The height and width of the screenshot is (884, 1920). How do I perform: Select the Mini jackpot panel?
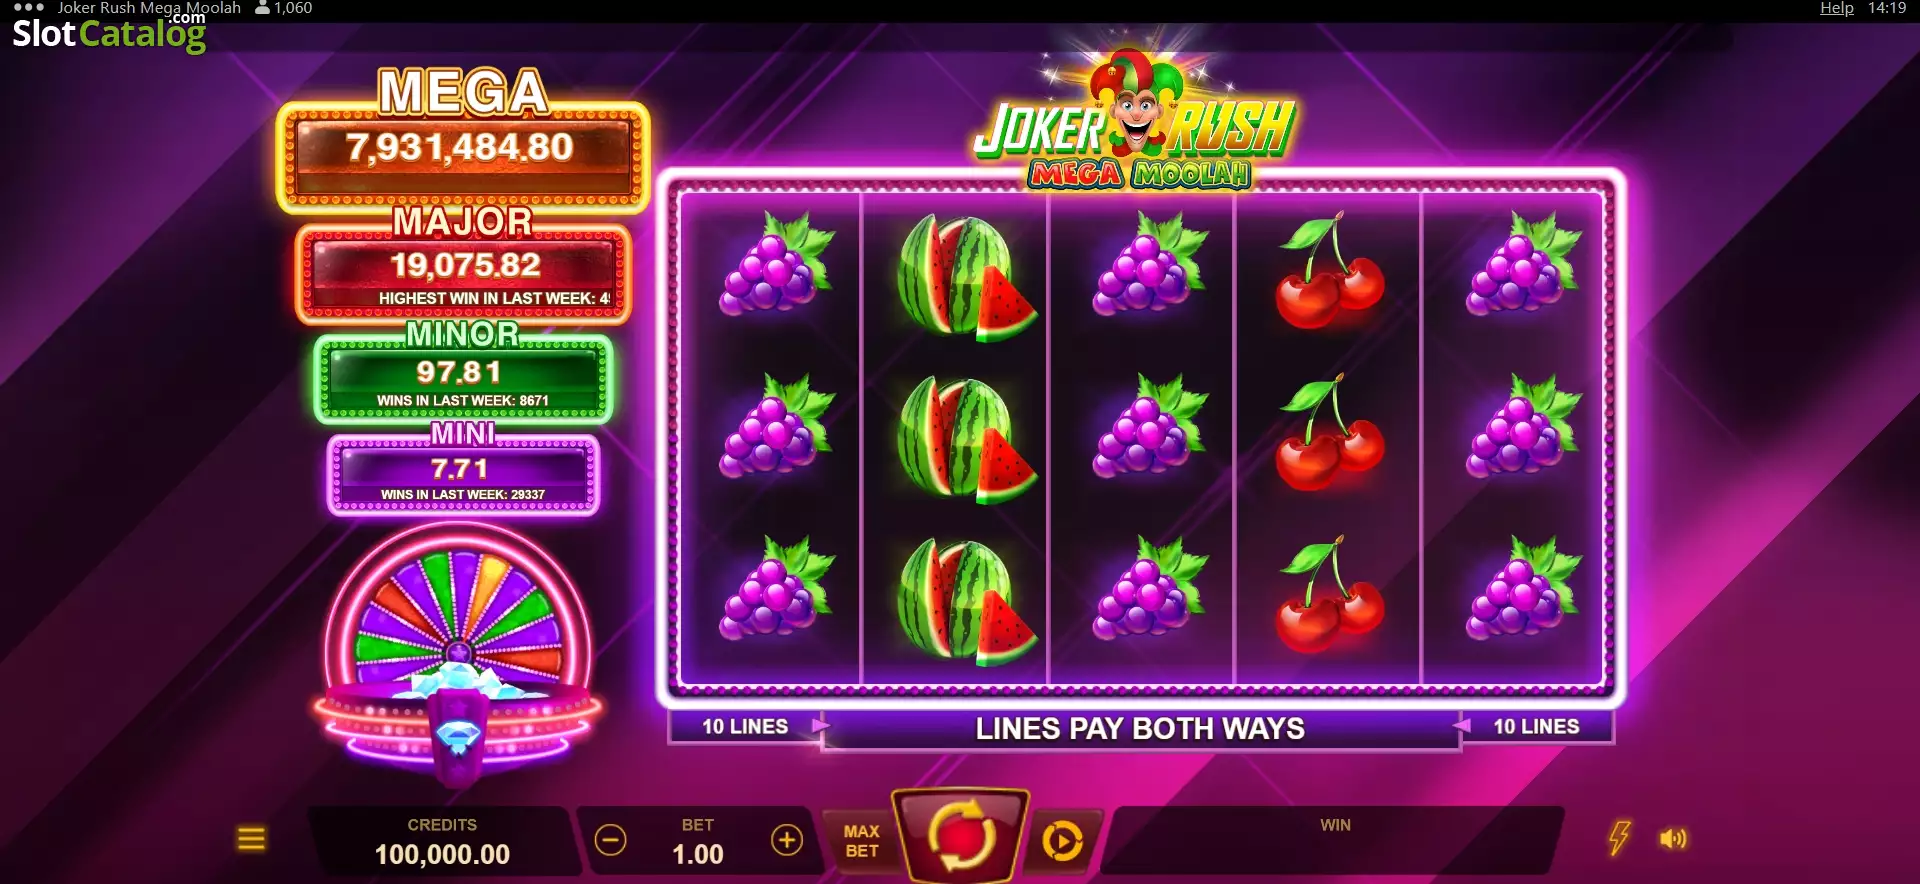(x=463, y=475)
